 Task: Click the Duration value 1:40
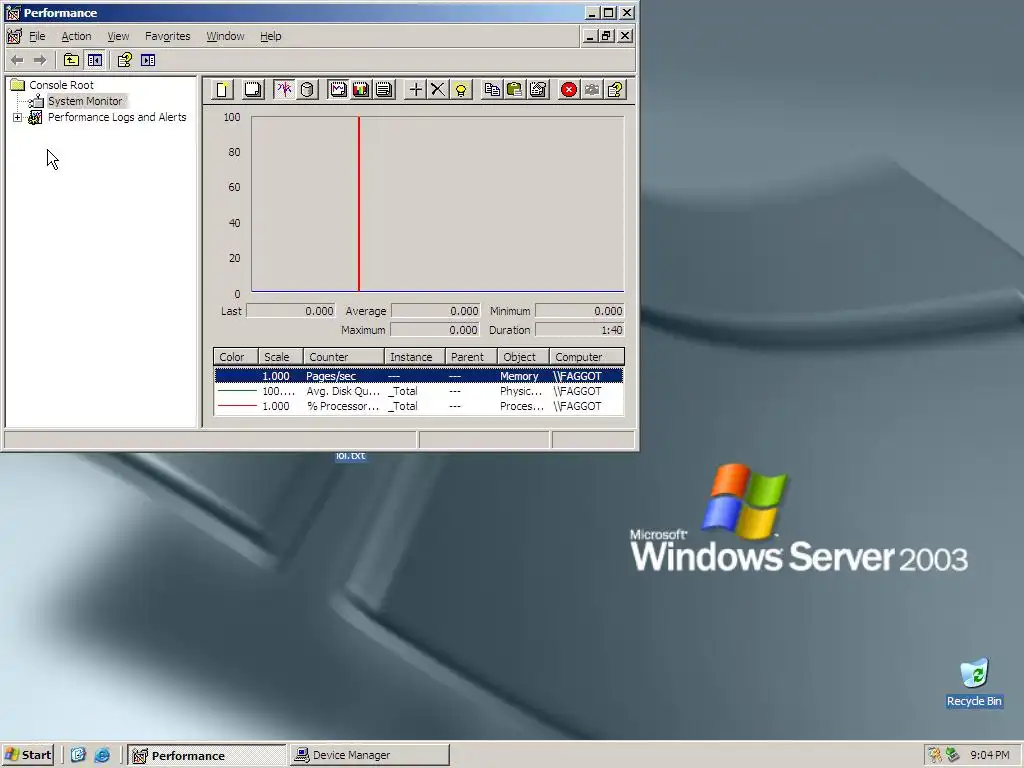(580, 330)
